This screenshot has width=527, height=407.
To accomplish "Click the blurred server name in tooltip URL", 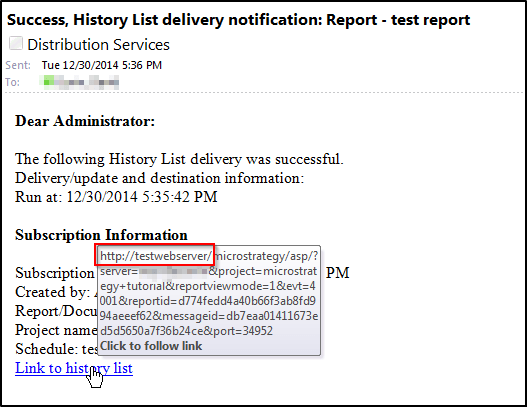I will [x=173, y=271].
